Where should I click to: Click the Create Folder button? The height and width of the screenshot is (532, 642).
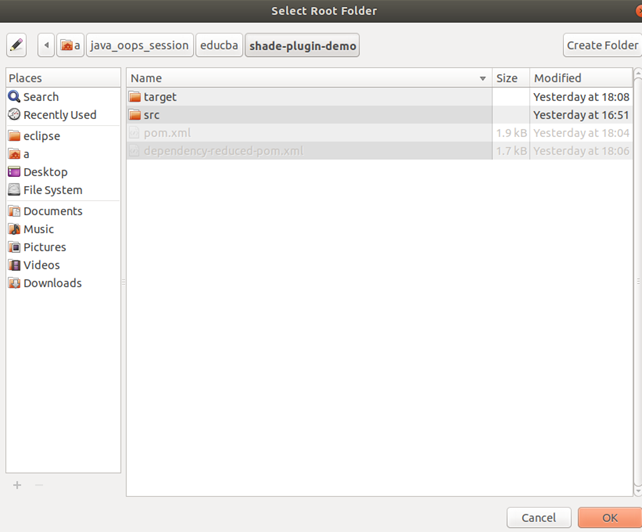pyautogui.click(x=602, y=45)
